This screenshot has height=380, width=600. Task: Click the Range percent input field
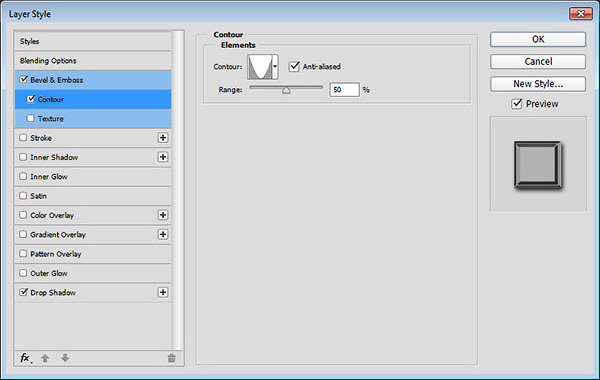pyautogui.click(x=344, y=90)
